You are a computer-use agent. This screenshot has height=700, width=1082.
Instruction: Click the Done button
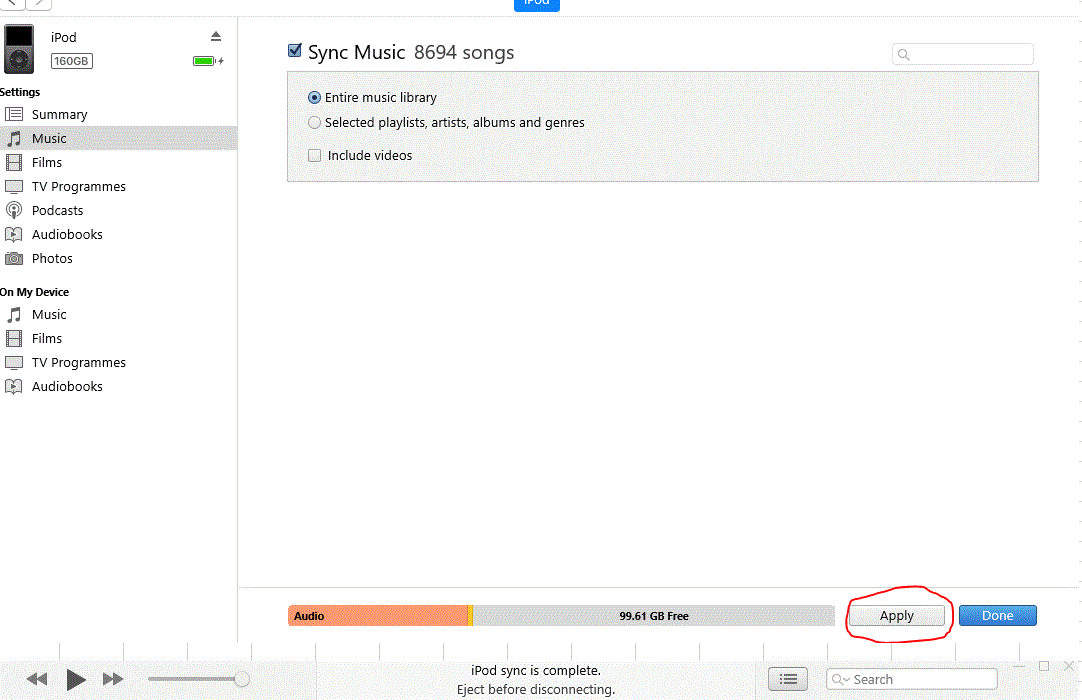[997, 616]
